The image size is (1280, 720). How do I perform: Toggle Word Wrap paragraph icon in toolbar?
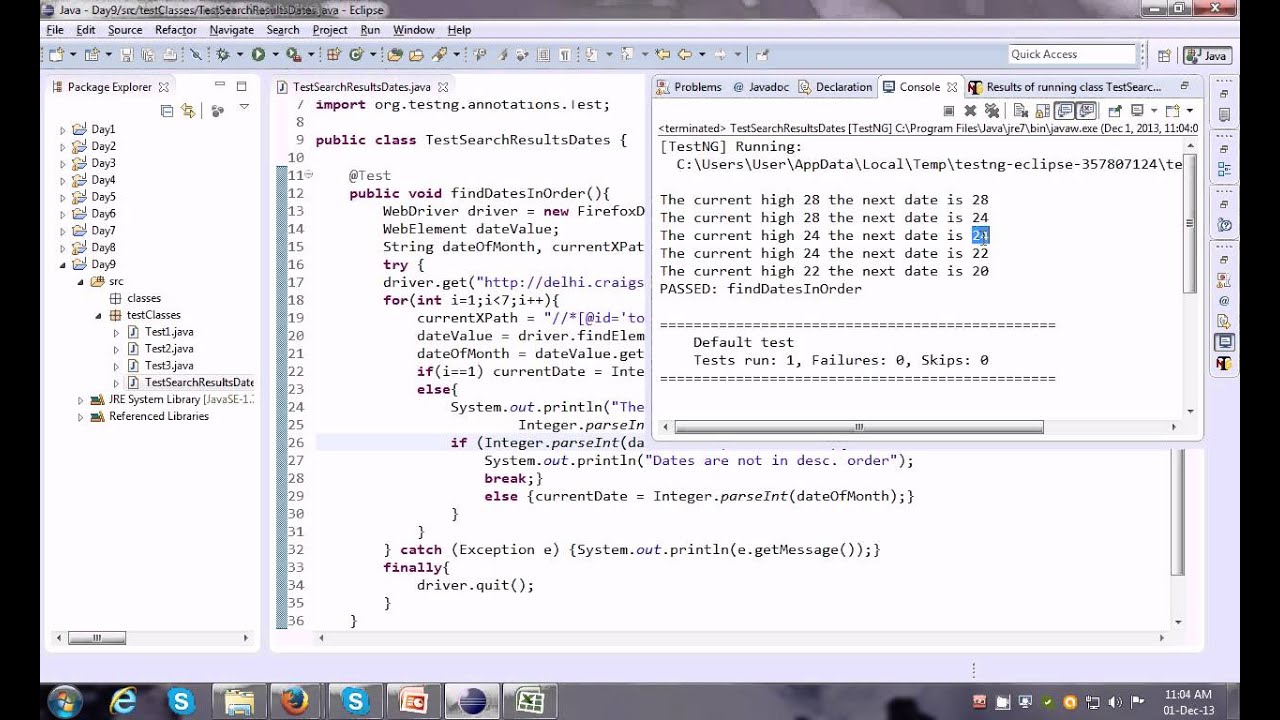[x=564, y=55]
